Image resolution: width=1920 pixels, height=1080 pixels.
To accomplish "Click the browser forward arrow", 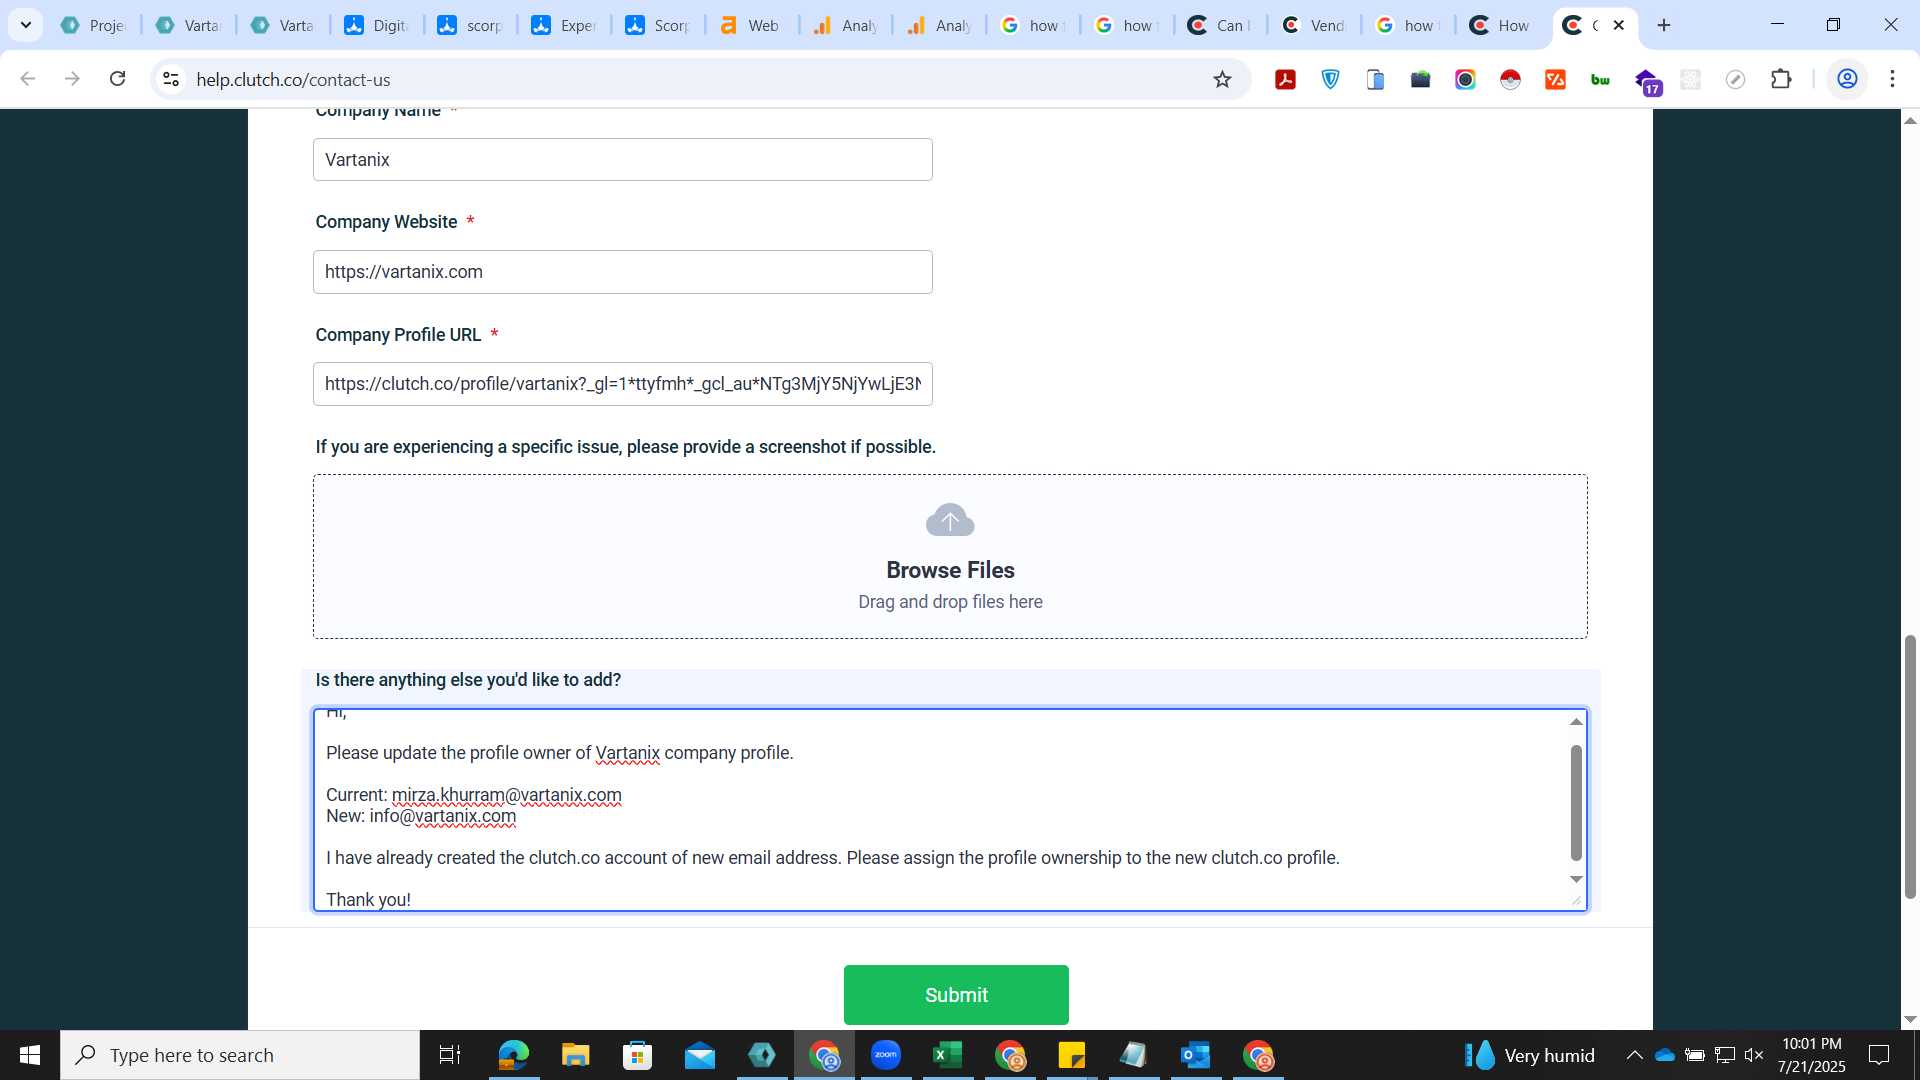I will (x=72, y=79).
